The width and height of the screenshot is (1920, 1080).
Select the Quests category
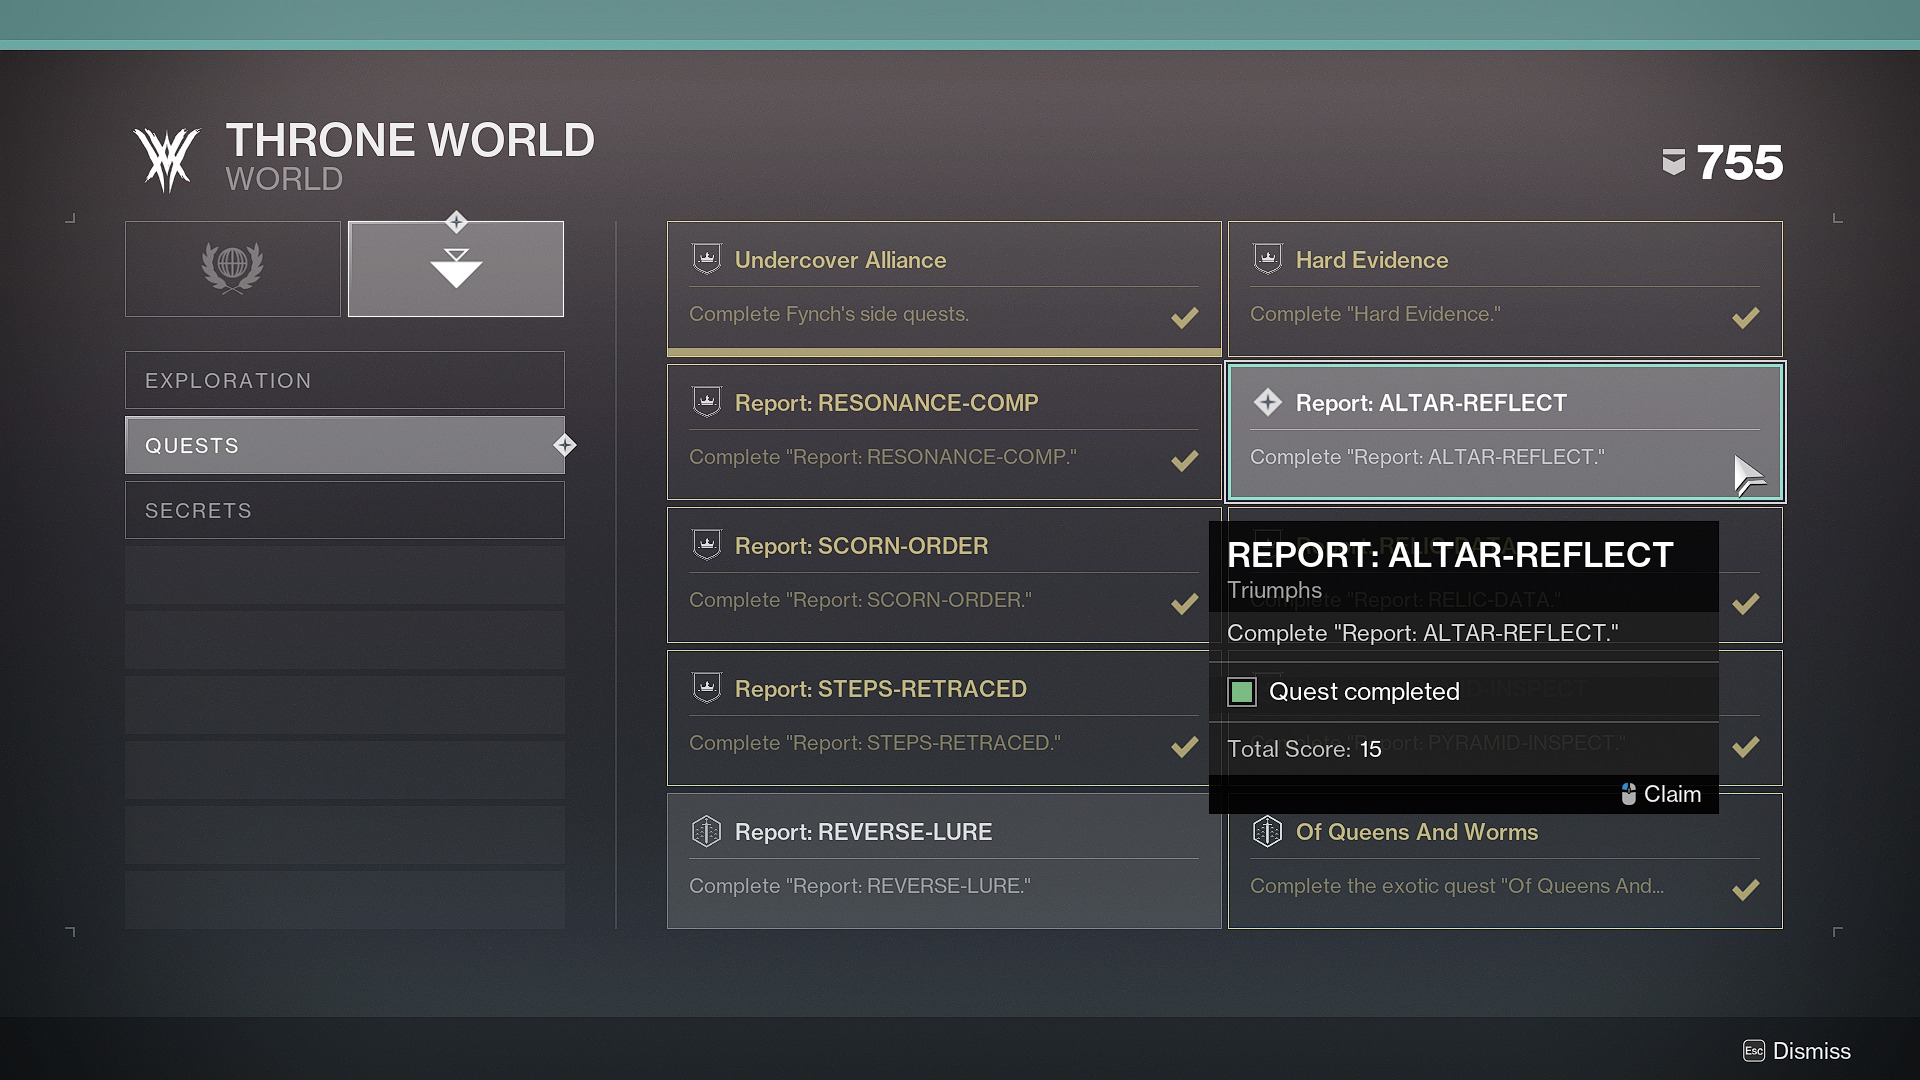click(345, 445)
